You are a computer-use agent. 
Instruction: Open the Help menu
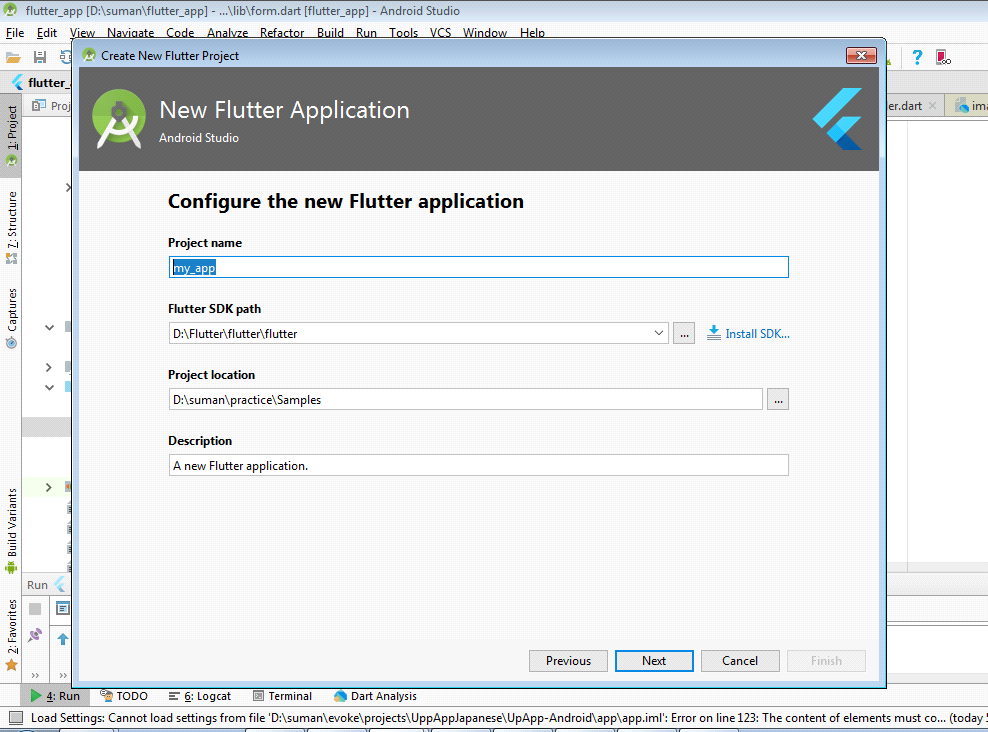click(x=532, y=33)
